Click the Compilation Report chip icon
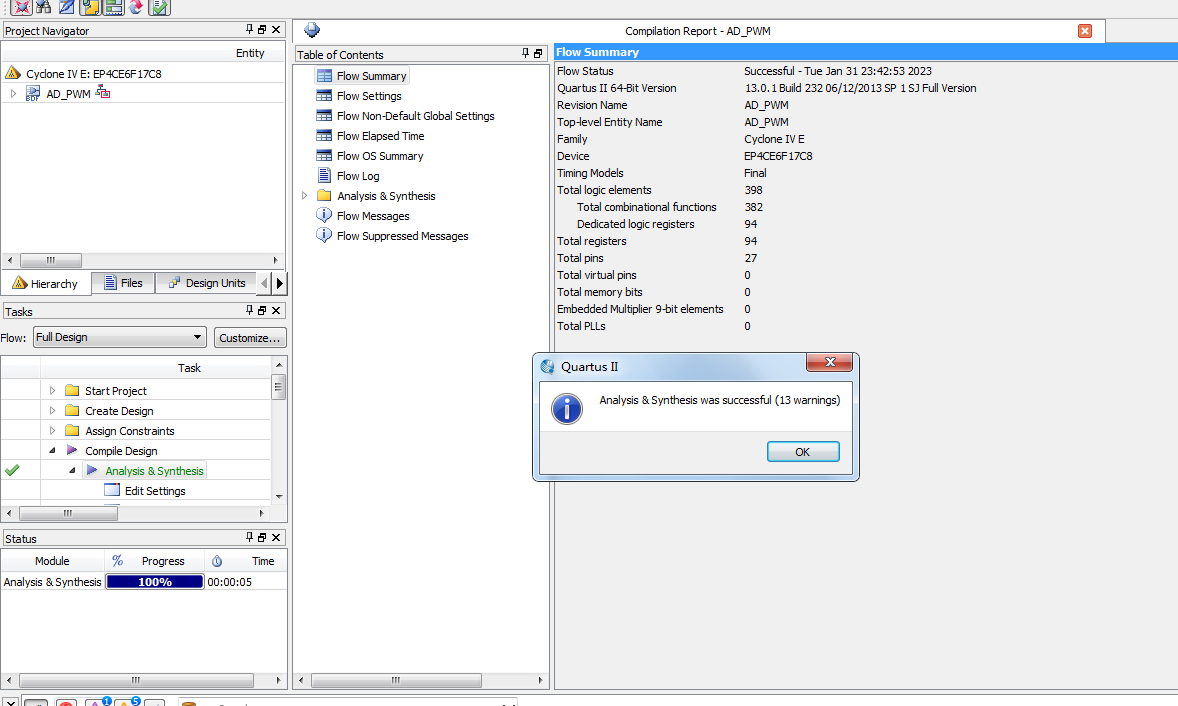Screen dimensions: 1178x706 coord(312,30)
